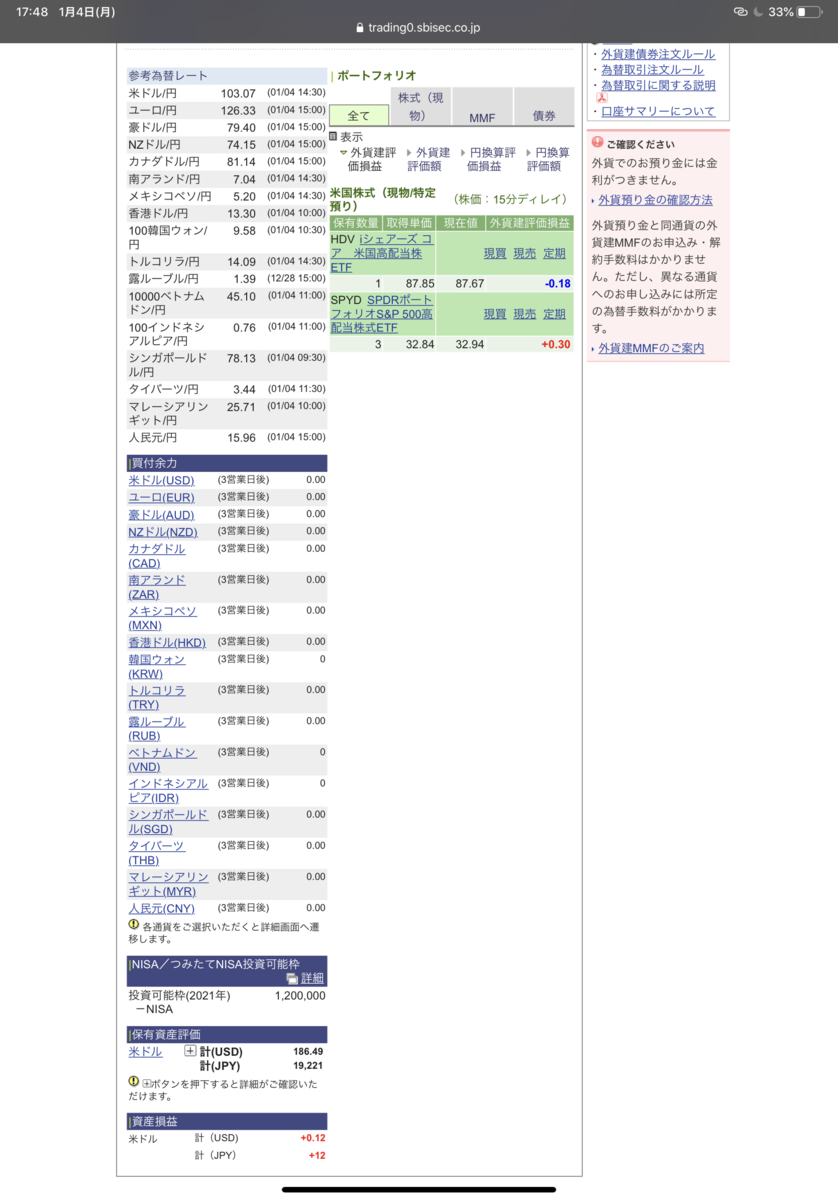
Task: Click the SPYD gain value +0.30
Action: (556, 344)
